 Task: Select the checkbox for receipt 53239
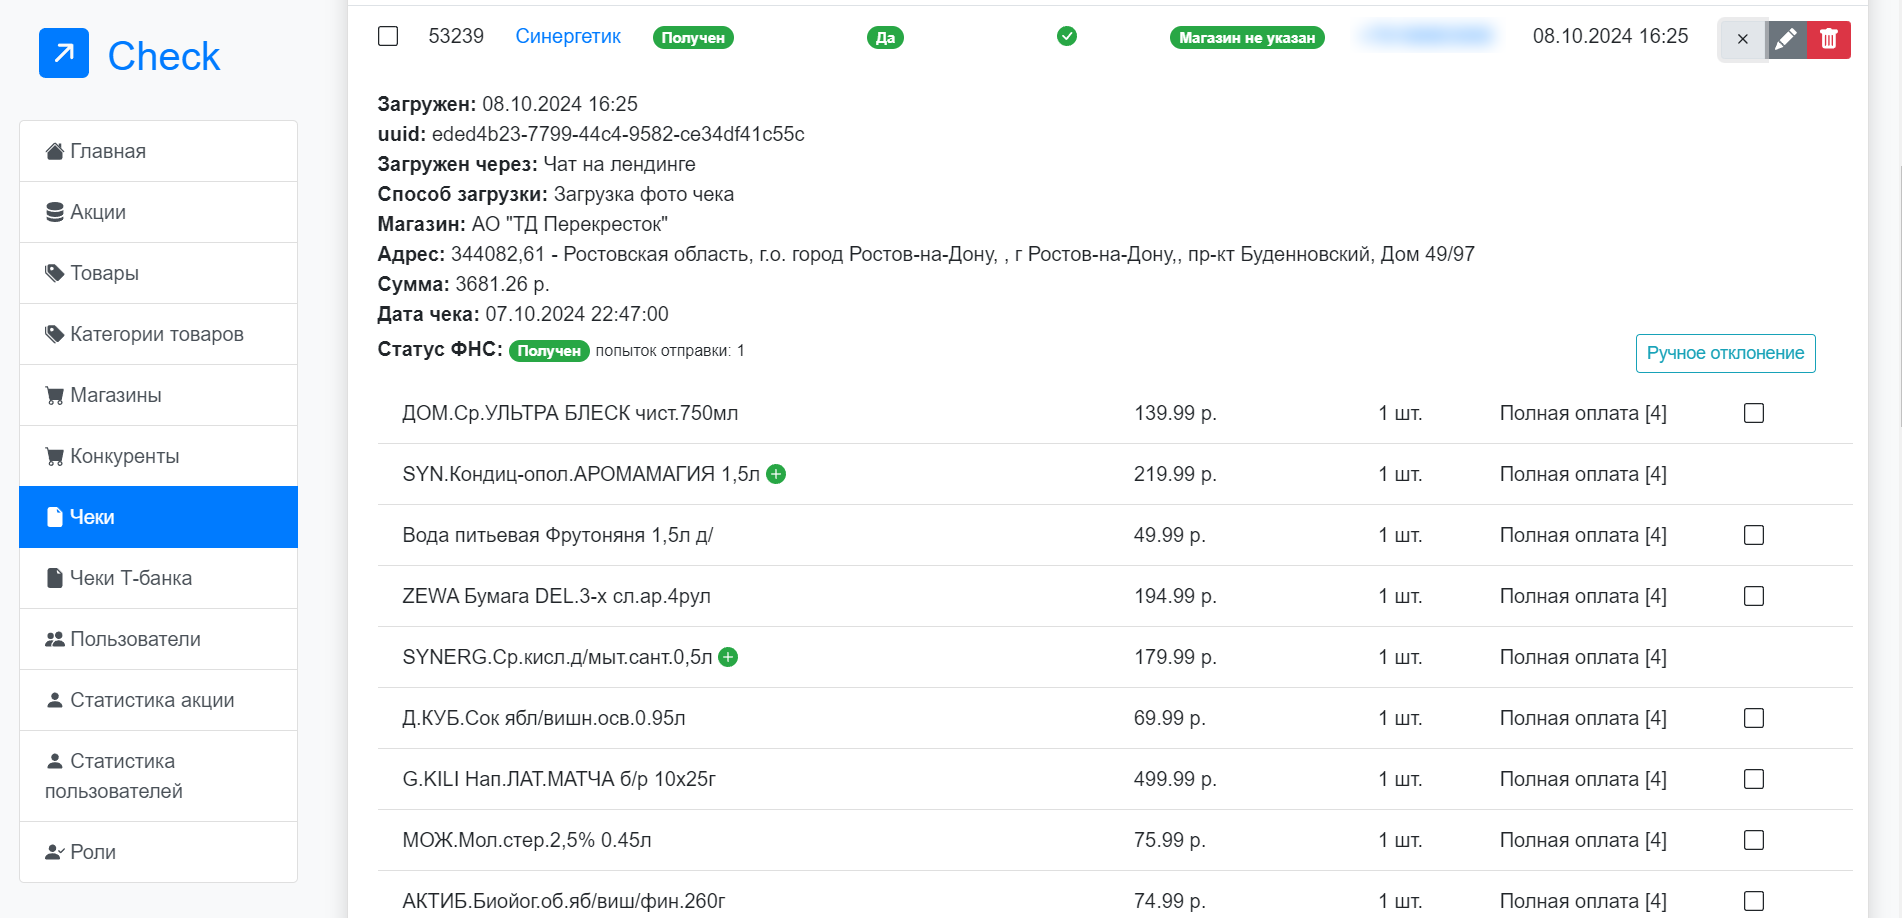tap(388, 37)
